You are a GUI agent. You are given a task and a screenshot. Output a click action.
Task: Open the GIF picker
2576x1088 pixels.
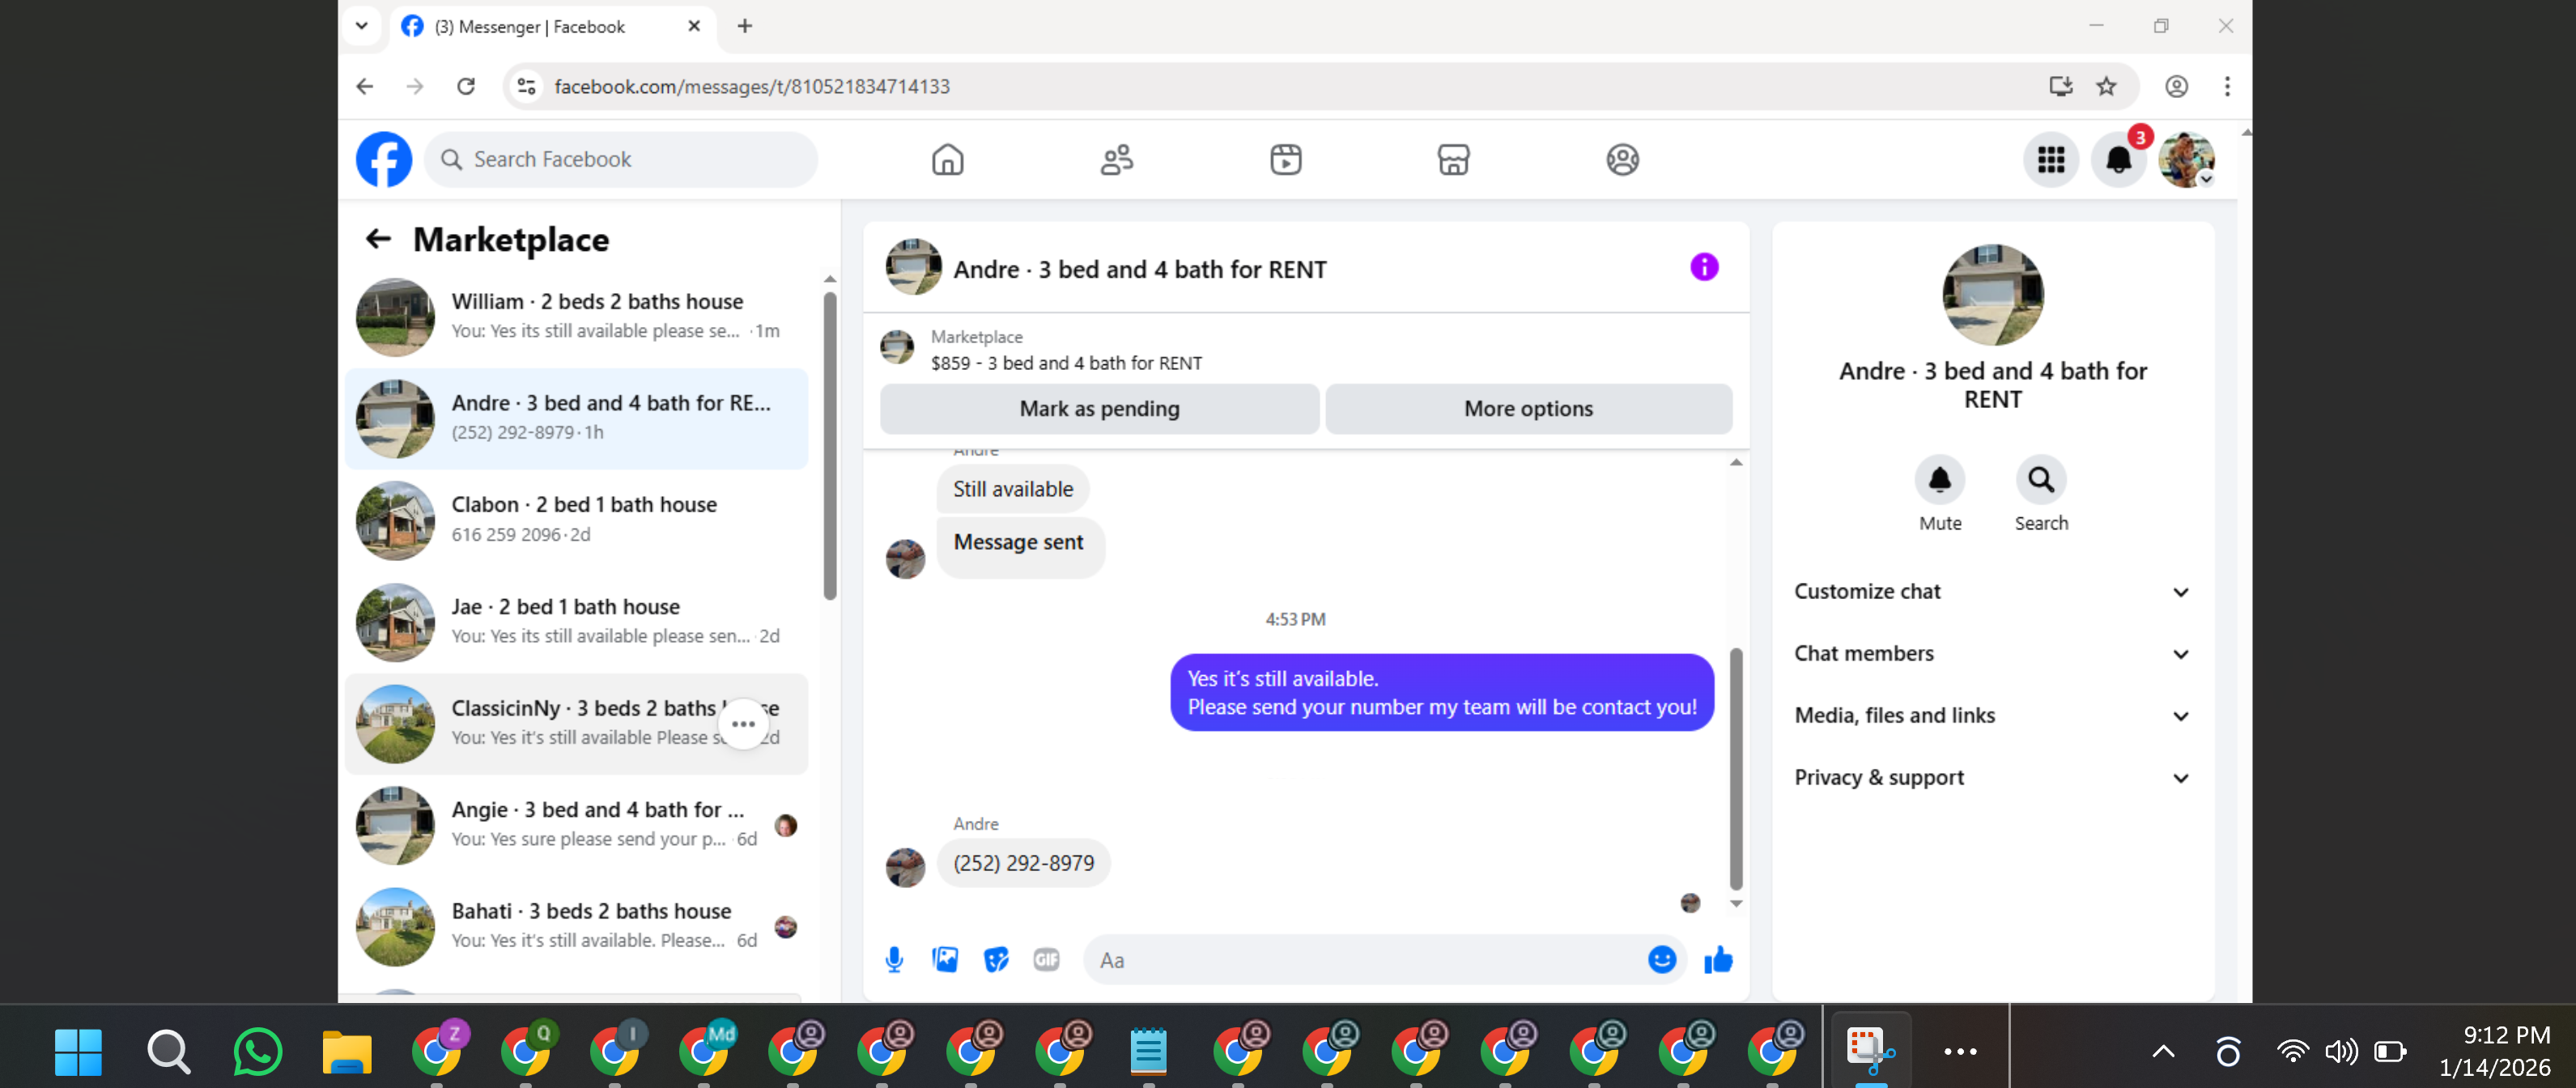click(x=1046, y=960)
